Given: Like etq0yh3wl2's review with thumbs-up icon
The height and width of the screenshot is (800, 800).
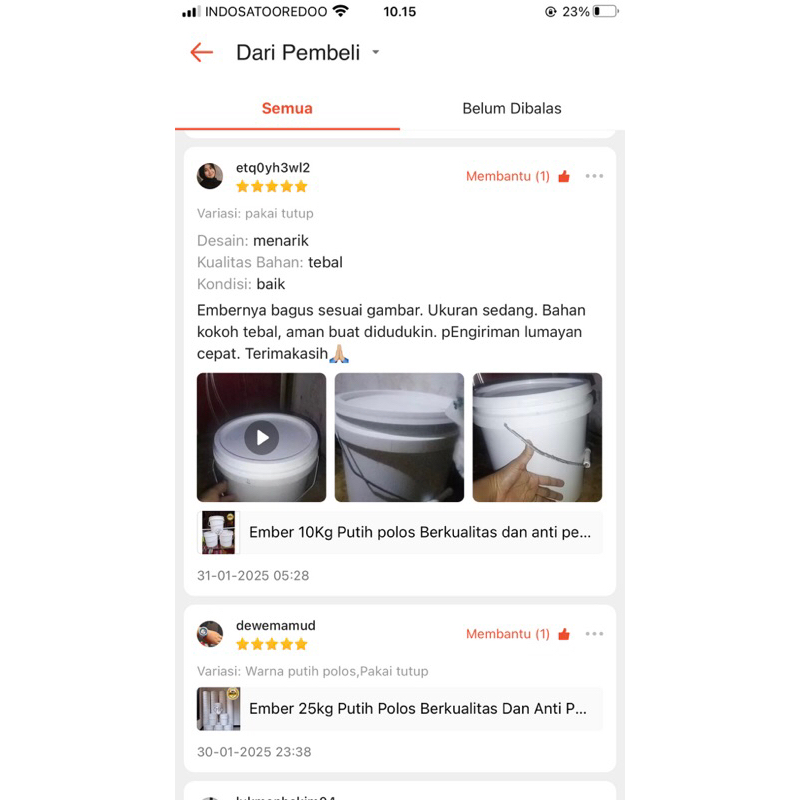Looking at the screenshot, I should [564, 177].
